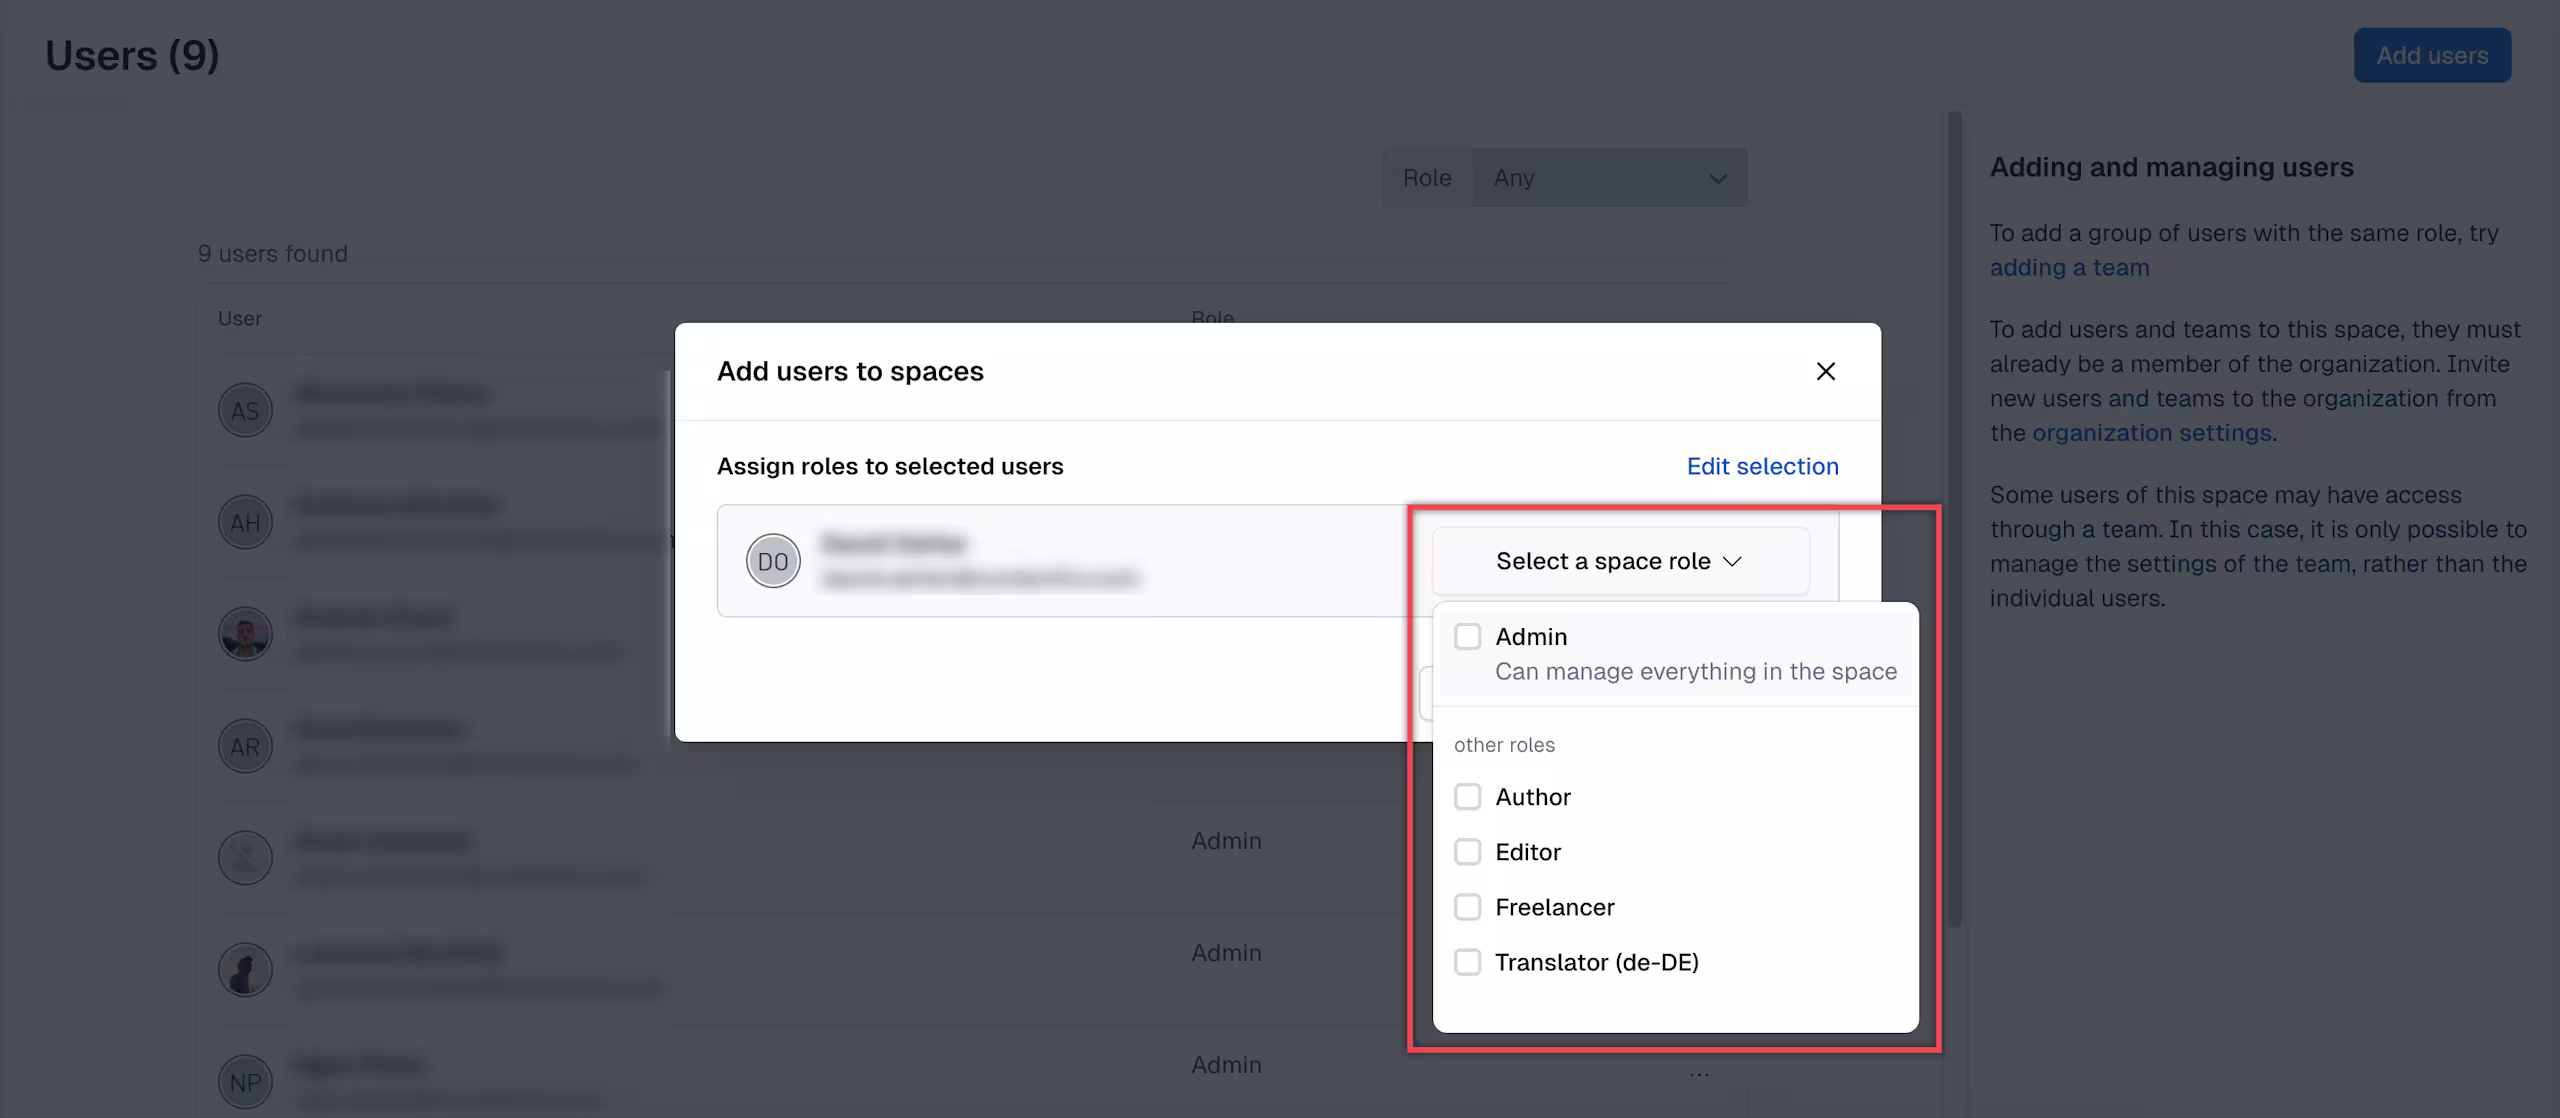The width and height of the screenshot is (2560, 1118).
Task: Open the Role filter Any dropdown
Action: click(1609, 177)
